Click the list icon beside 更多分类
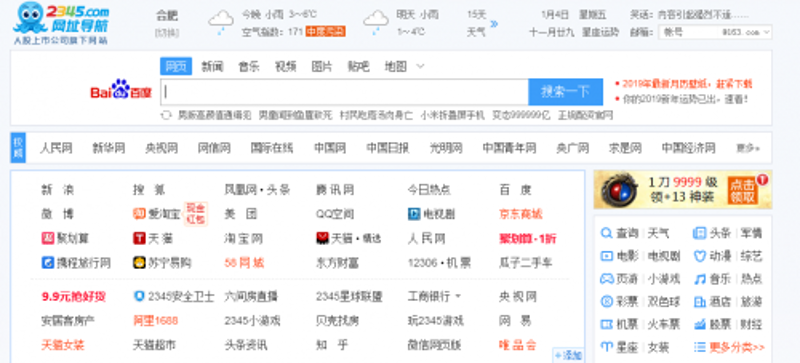This screenshot has width=800, height=363. click(699, 347)
